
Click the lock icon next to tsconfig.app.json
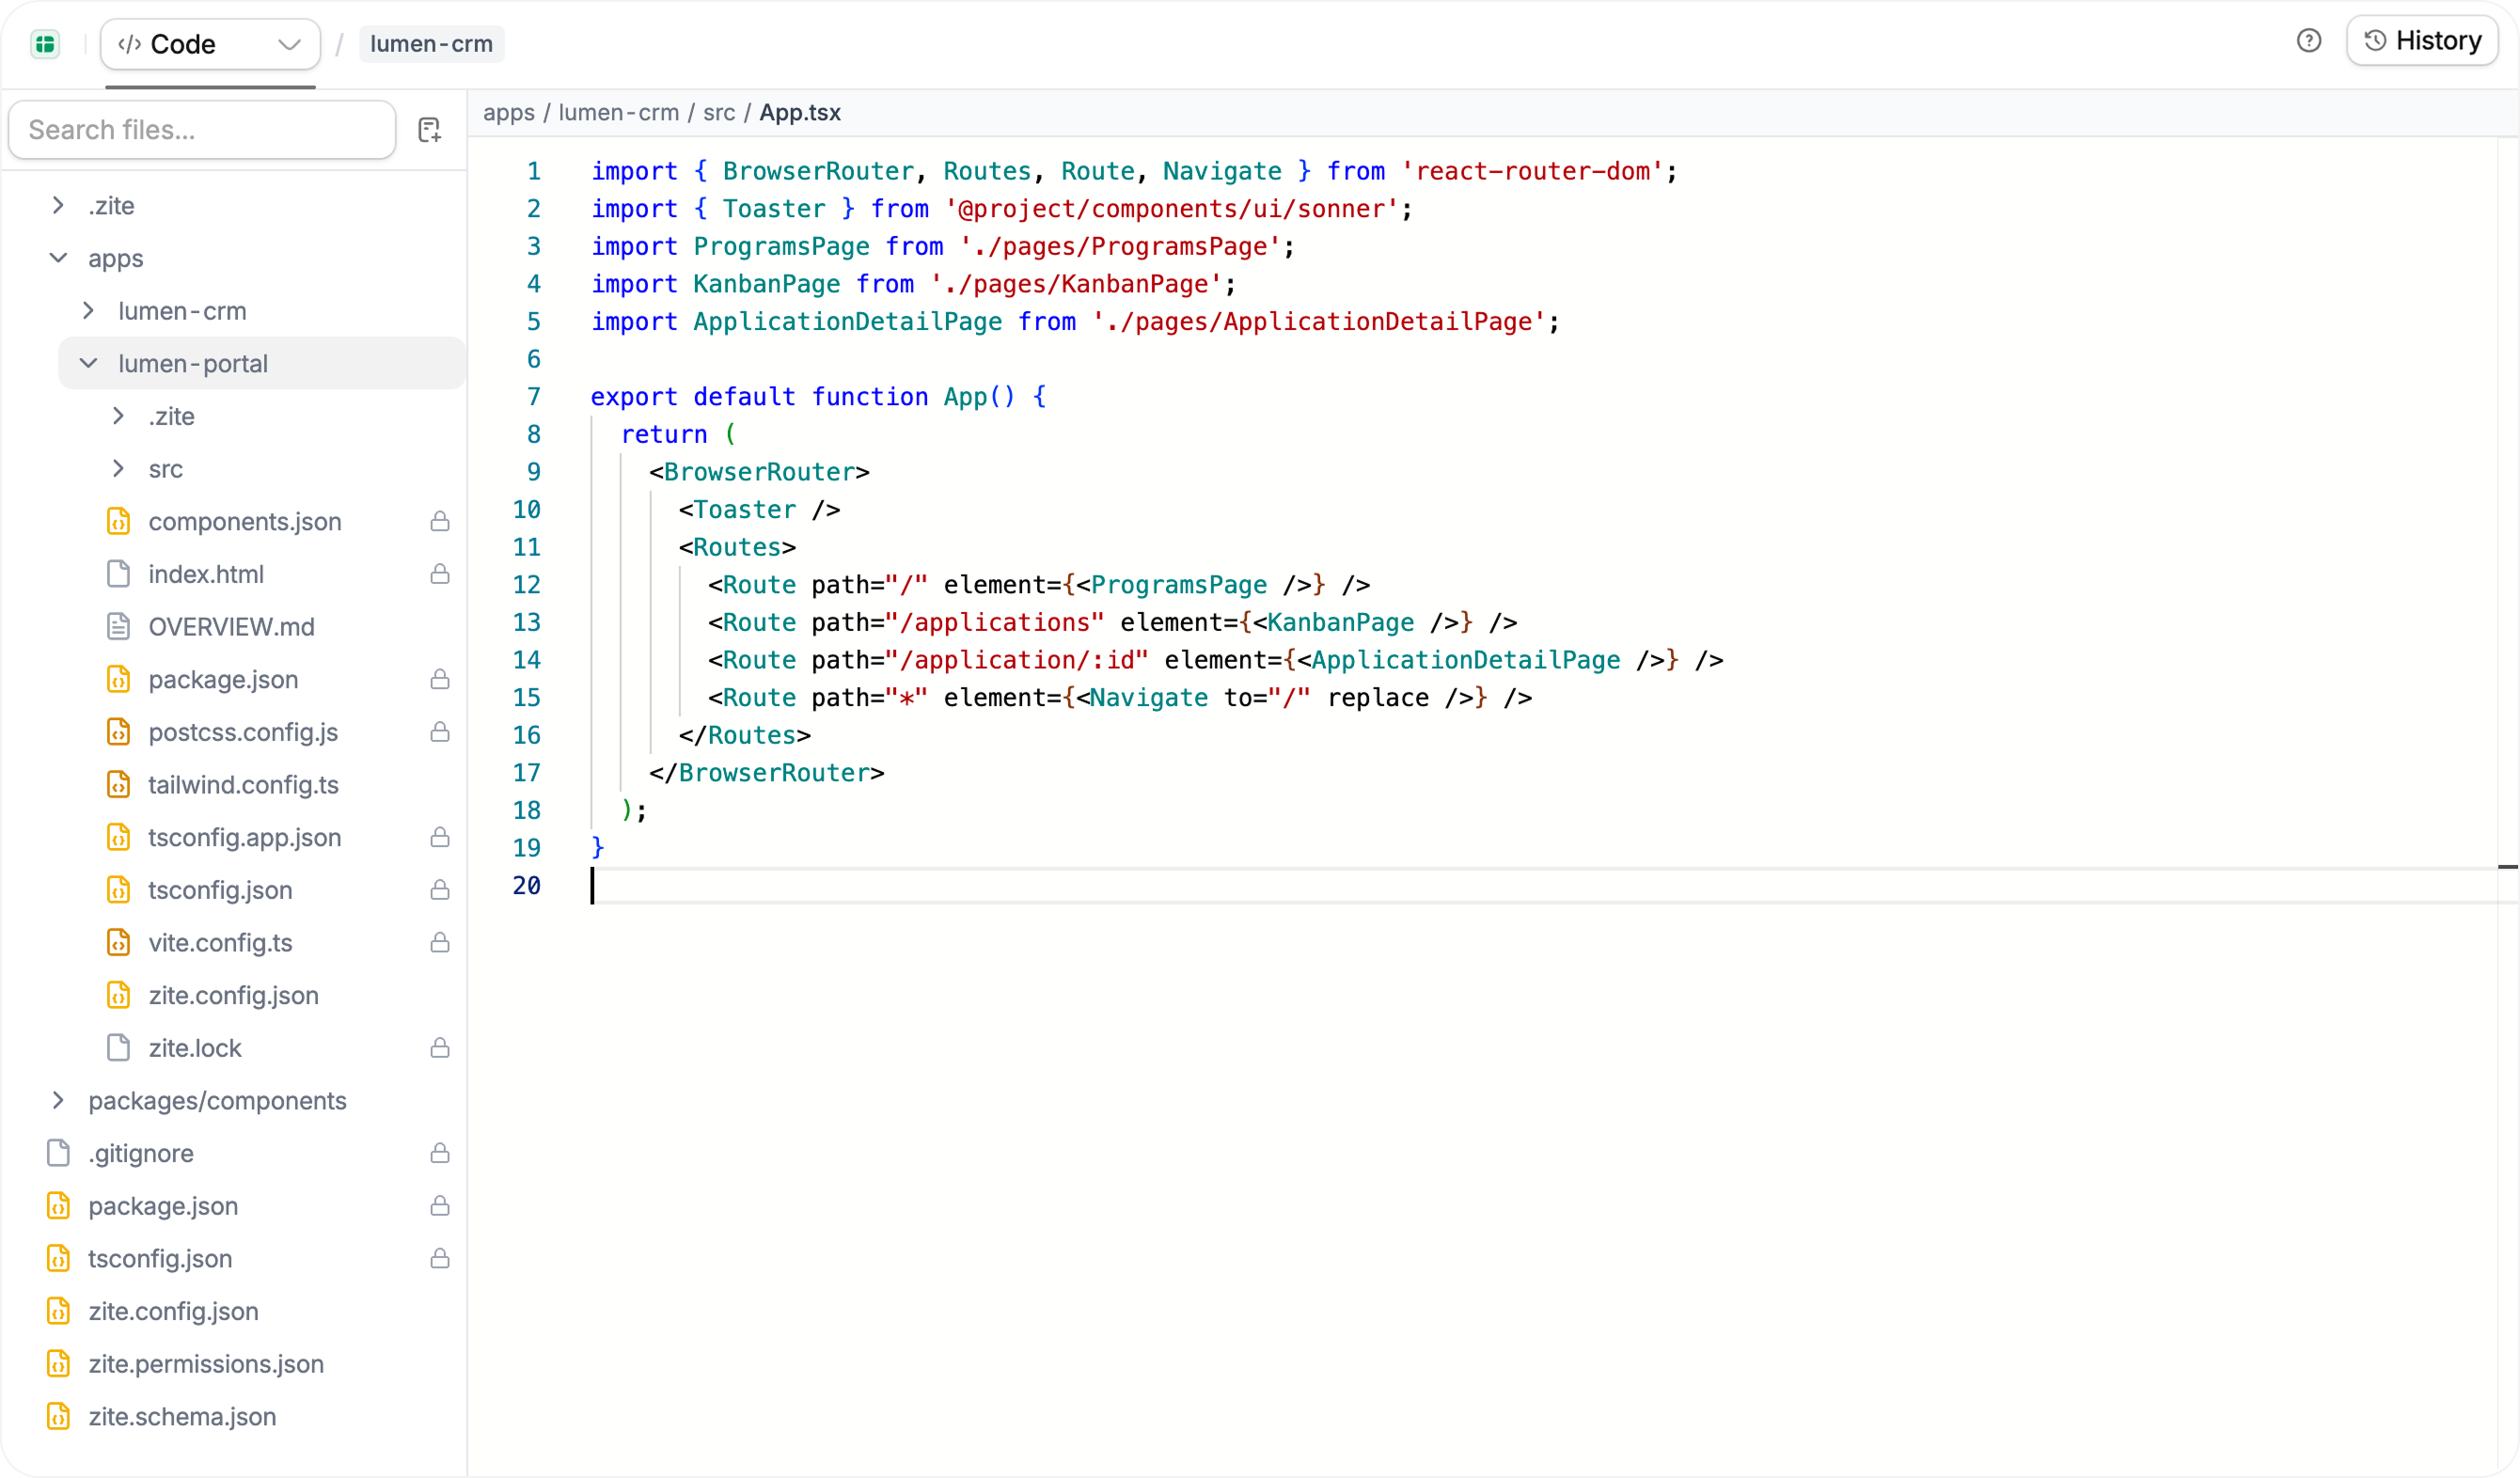click(x=440, y=838)
